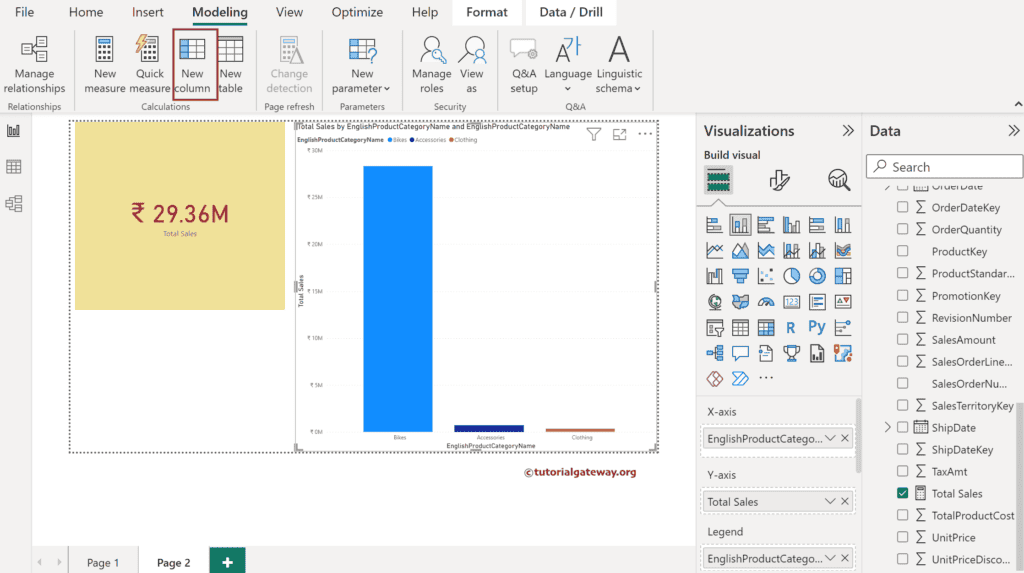Insert a Map visual with globe icon
The image size is (1024, 573).
pyautogui.click(x=714, y=302)
